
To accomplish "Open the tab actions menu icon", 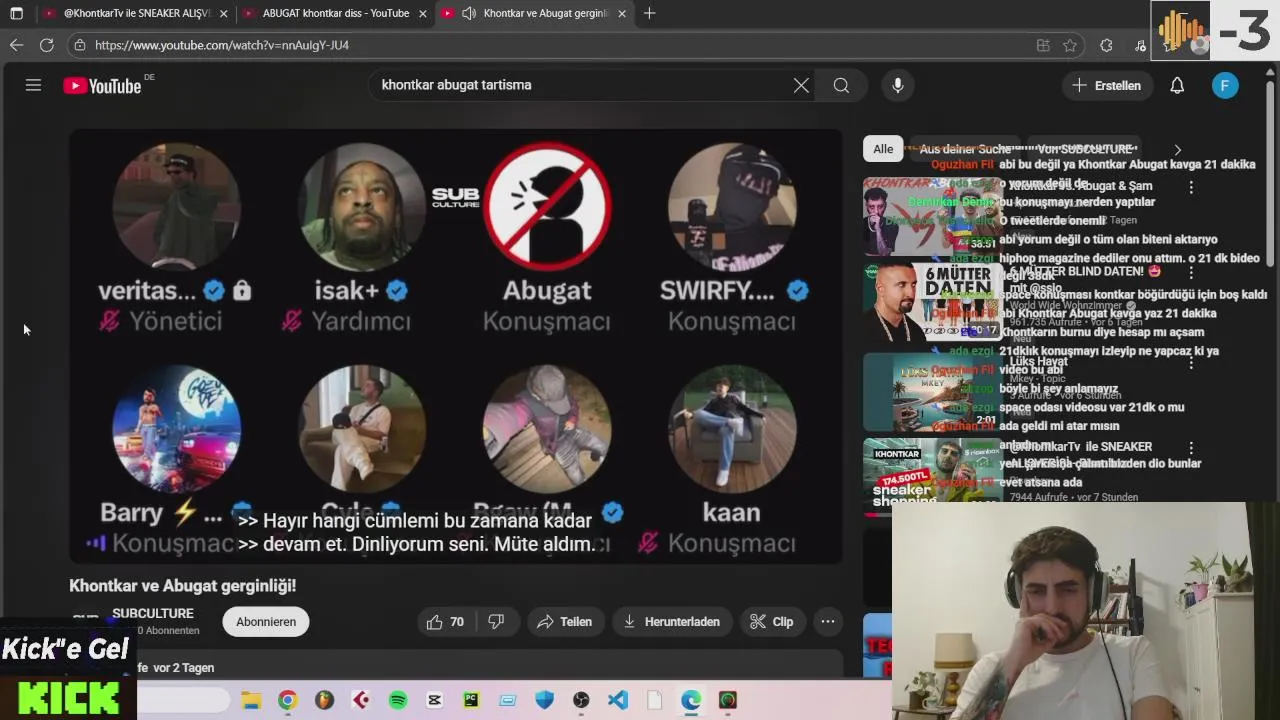I will (x=16, y=13).
